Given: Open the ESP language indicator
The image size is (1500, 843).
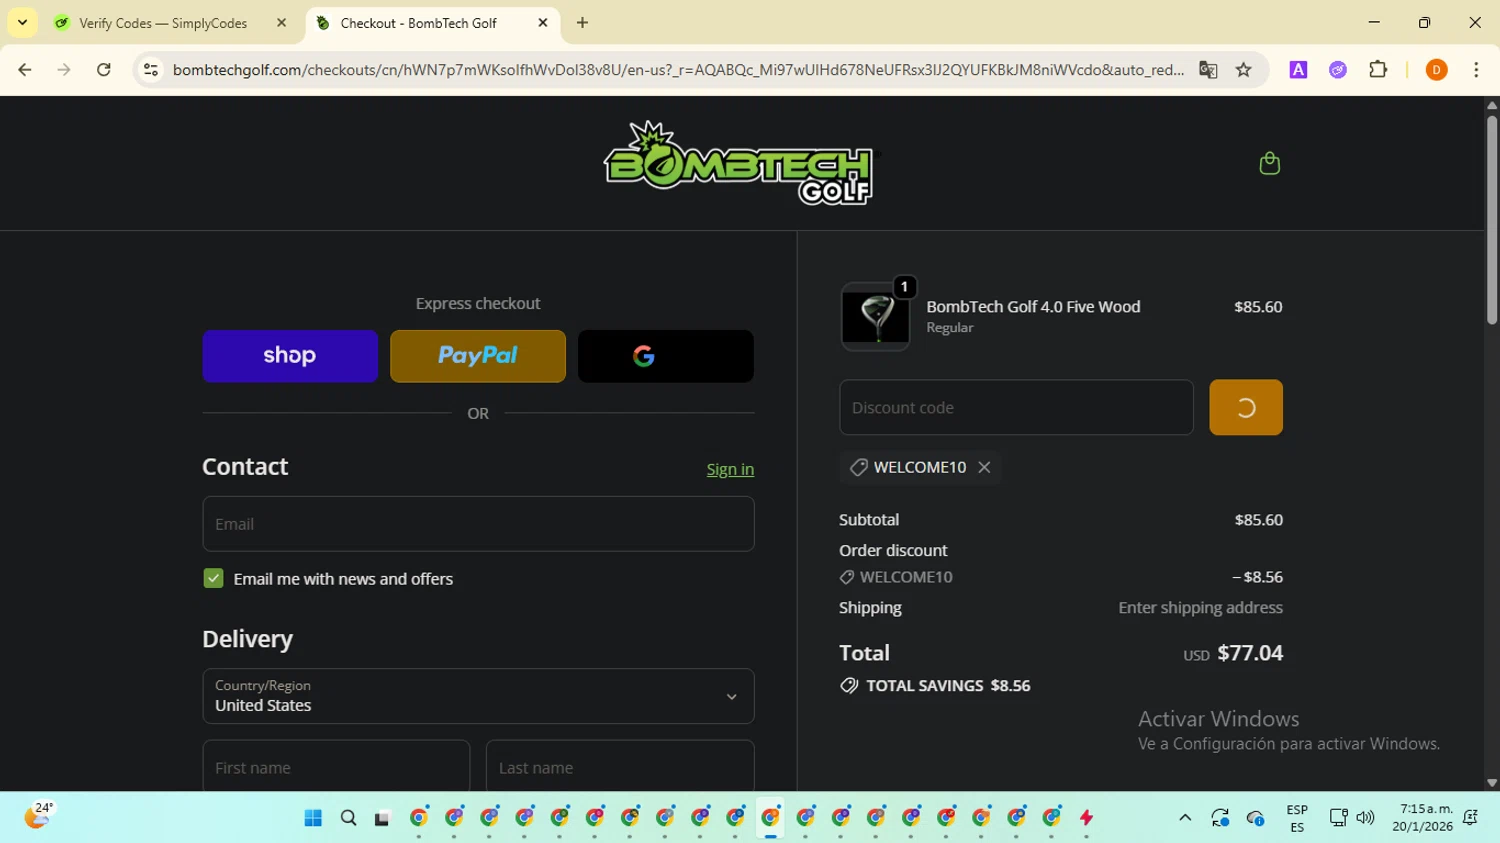Looking at the screenshot, I should click(x=1297, y=818).
